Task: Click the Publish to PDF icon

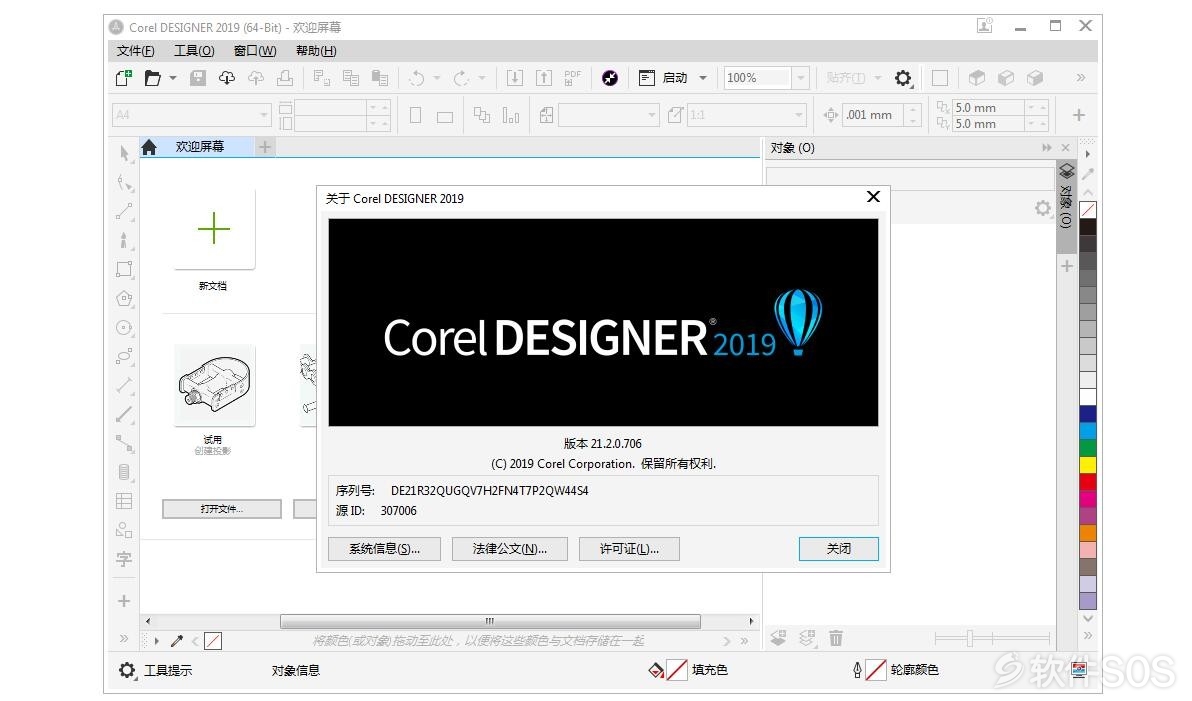Action: pos(572,78)
